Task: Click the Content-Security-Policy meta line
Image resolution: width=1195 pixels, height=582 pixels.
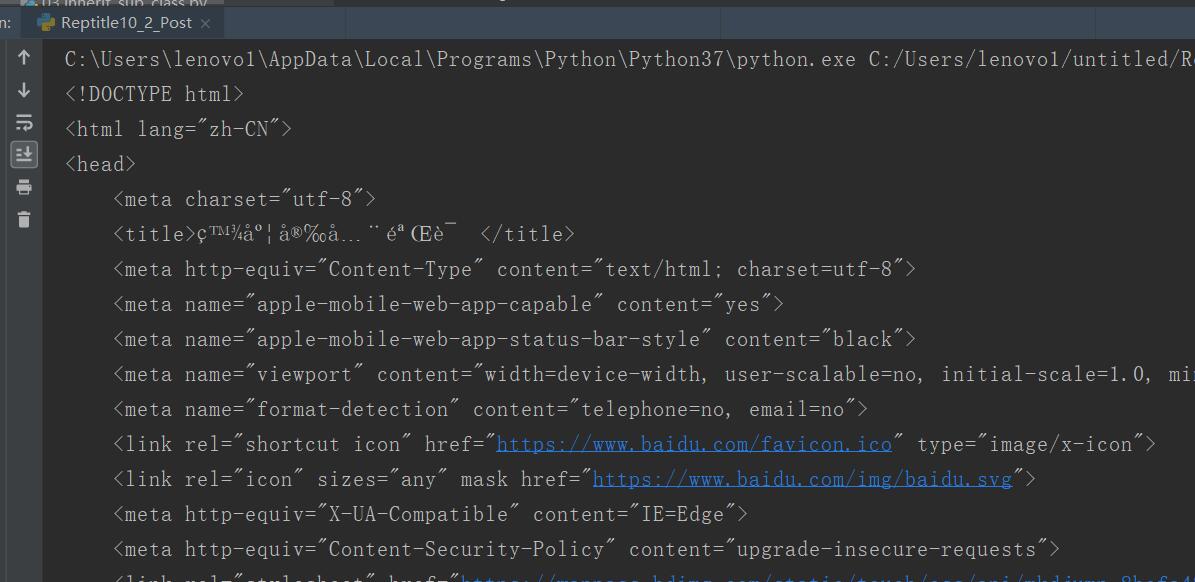Action: (x=586, y=549)
